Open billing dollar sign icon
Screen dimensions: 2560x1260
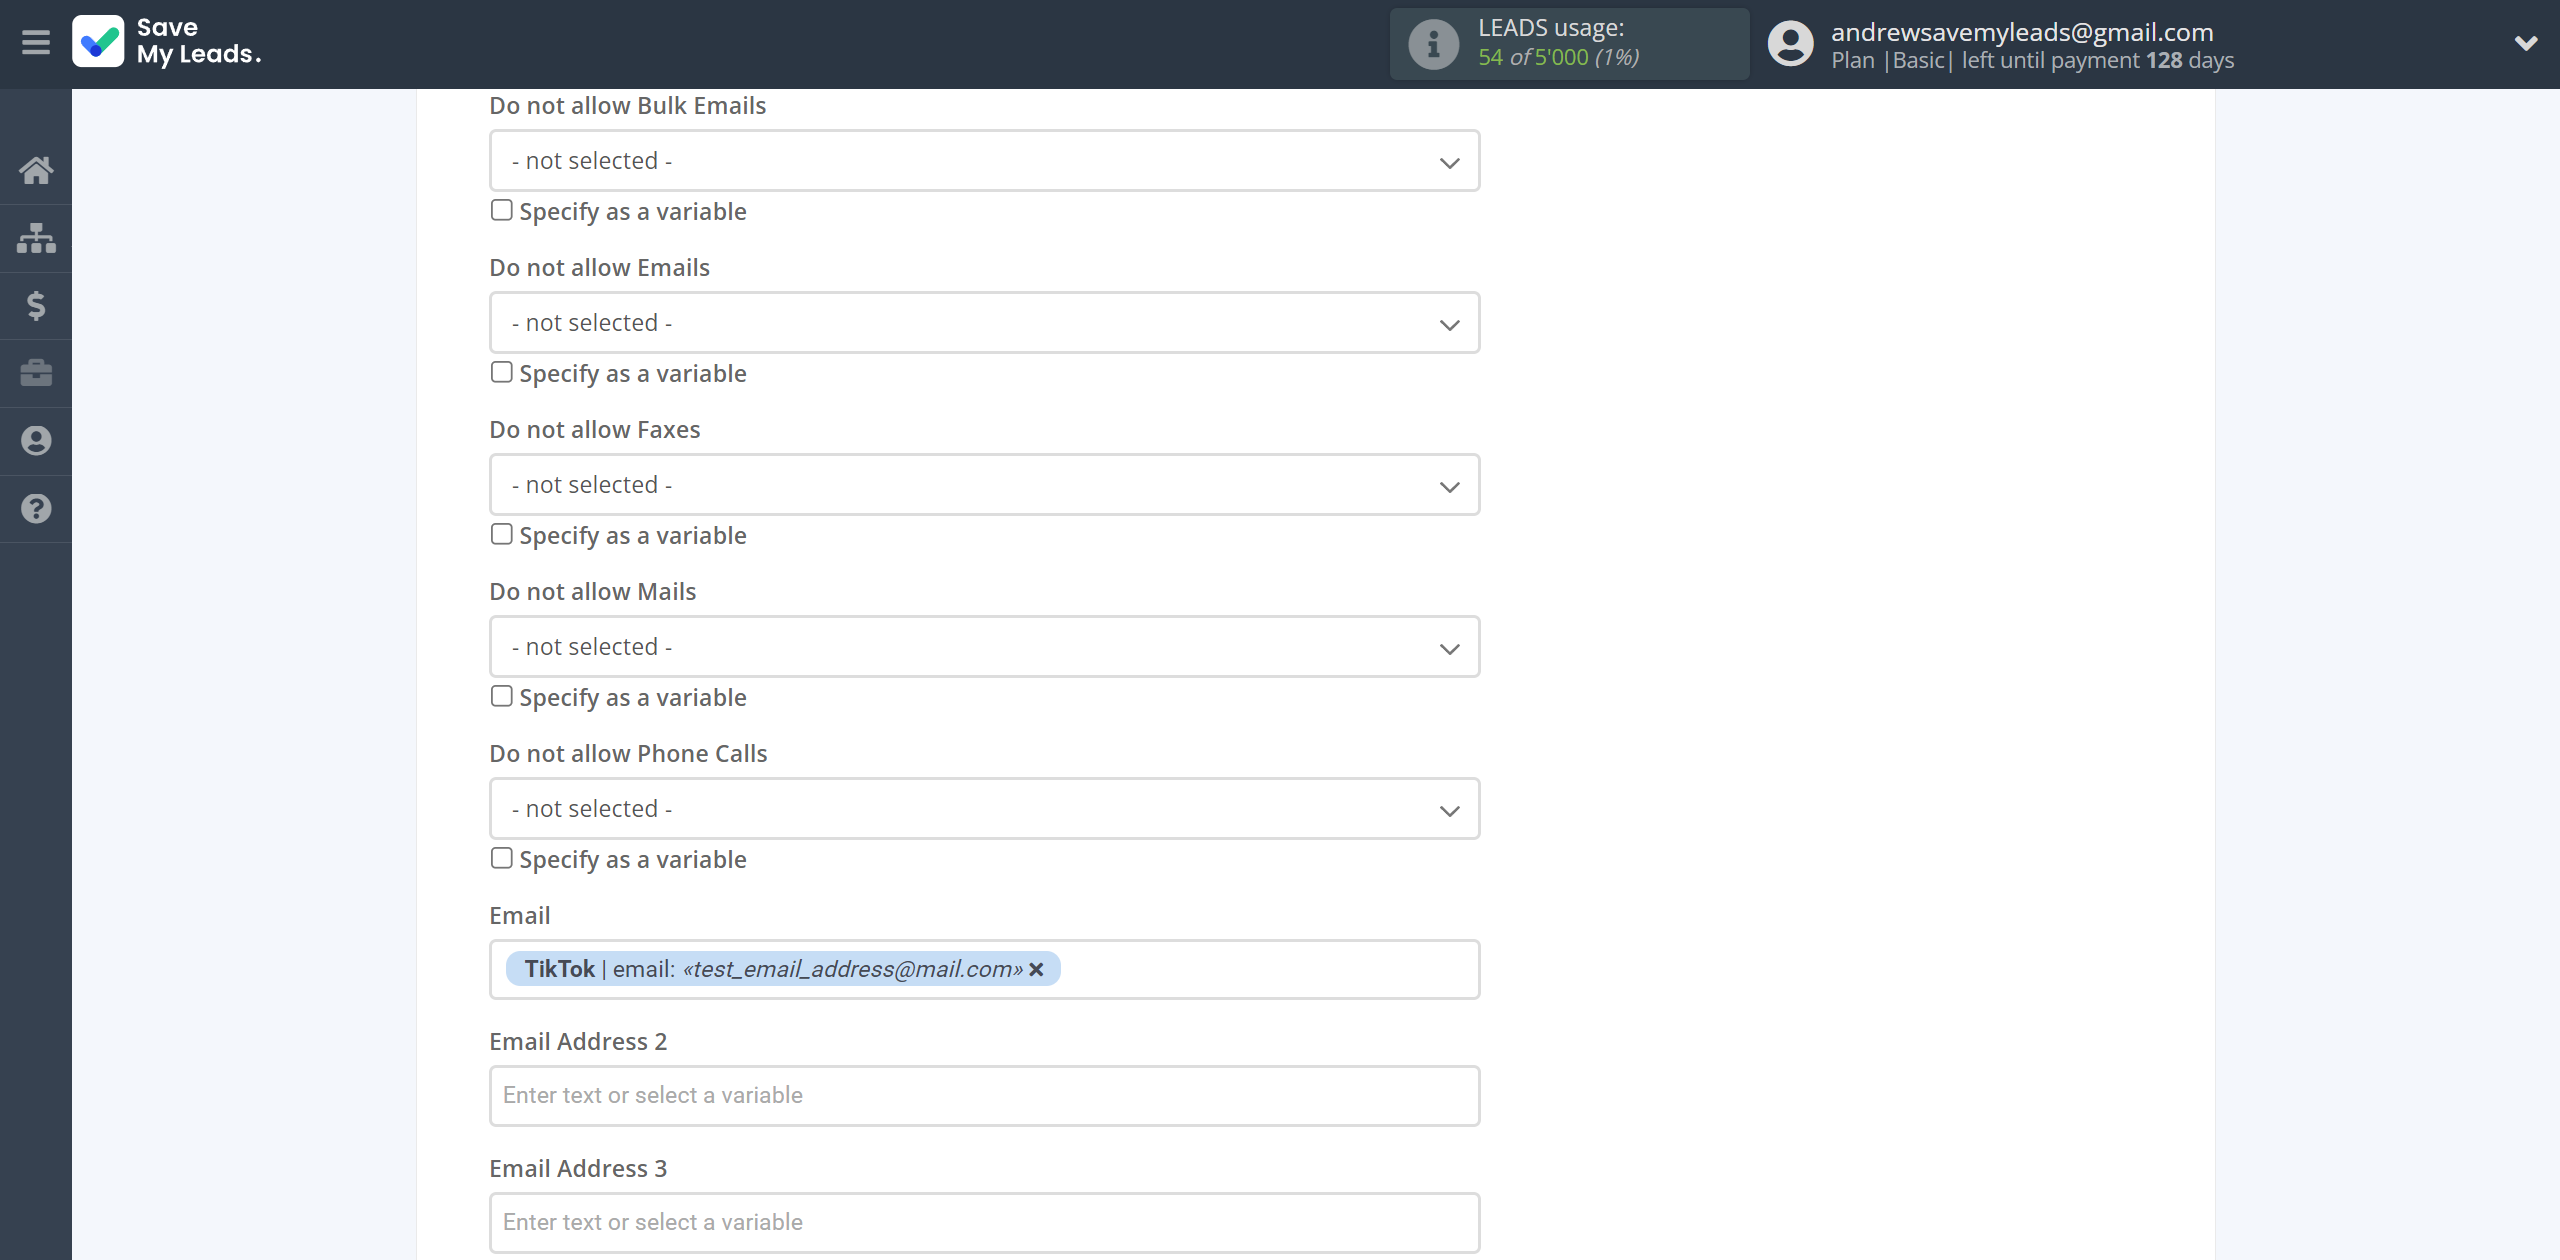[x=36, y=305]
